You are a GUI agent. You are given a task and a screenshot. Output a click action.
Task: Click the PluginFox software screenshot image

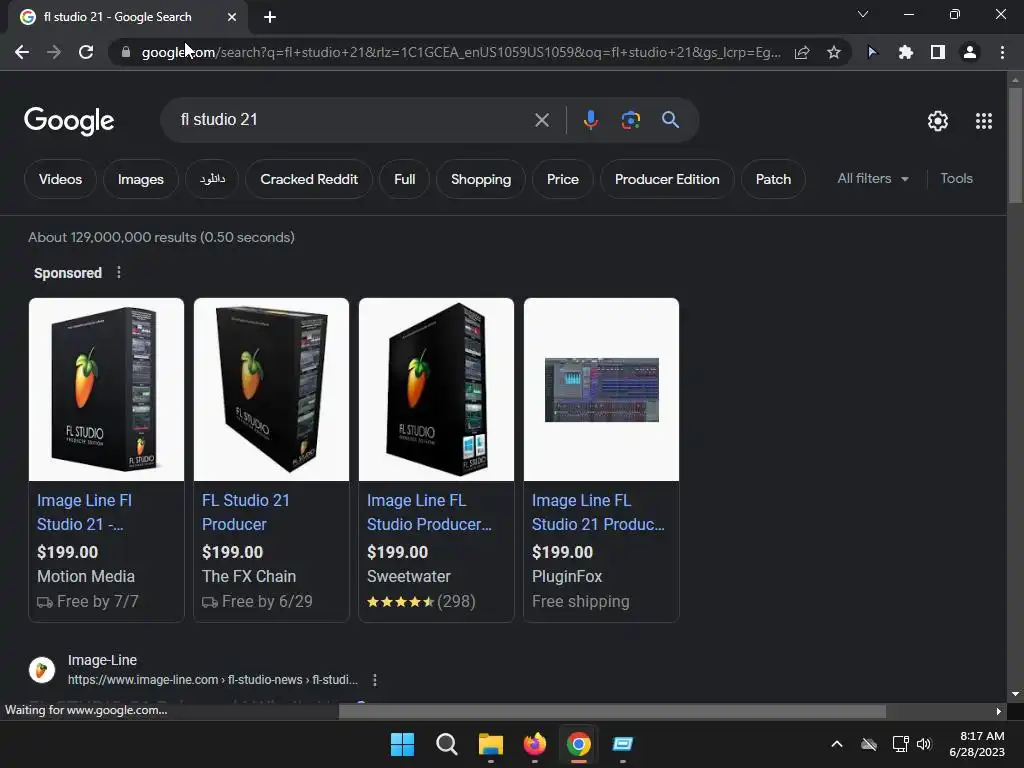pyautogui.click(x=601, y=390)
